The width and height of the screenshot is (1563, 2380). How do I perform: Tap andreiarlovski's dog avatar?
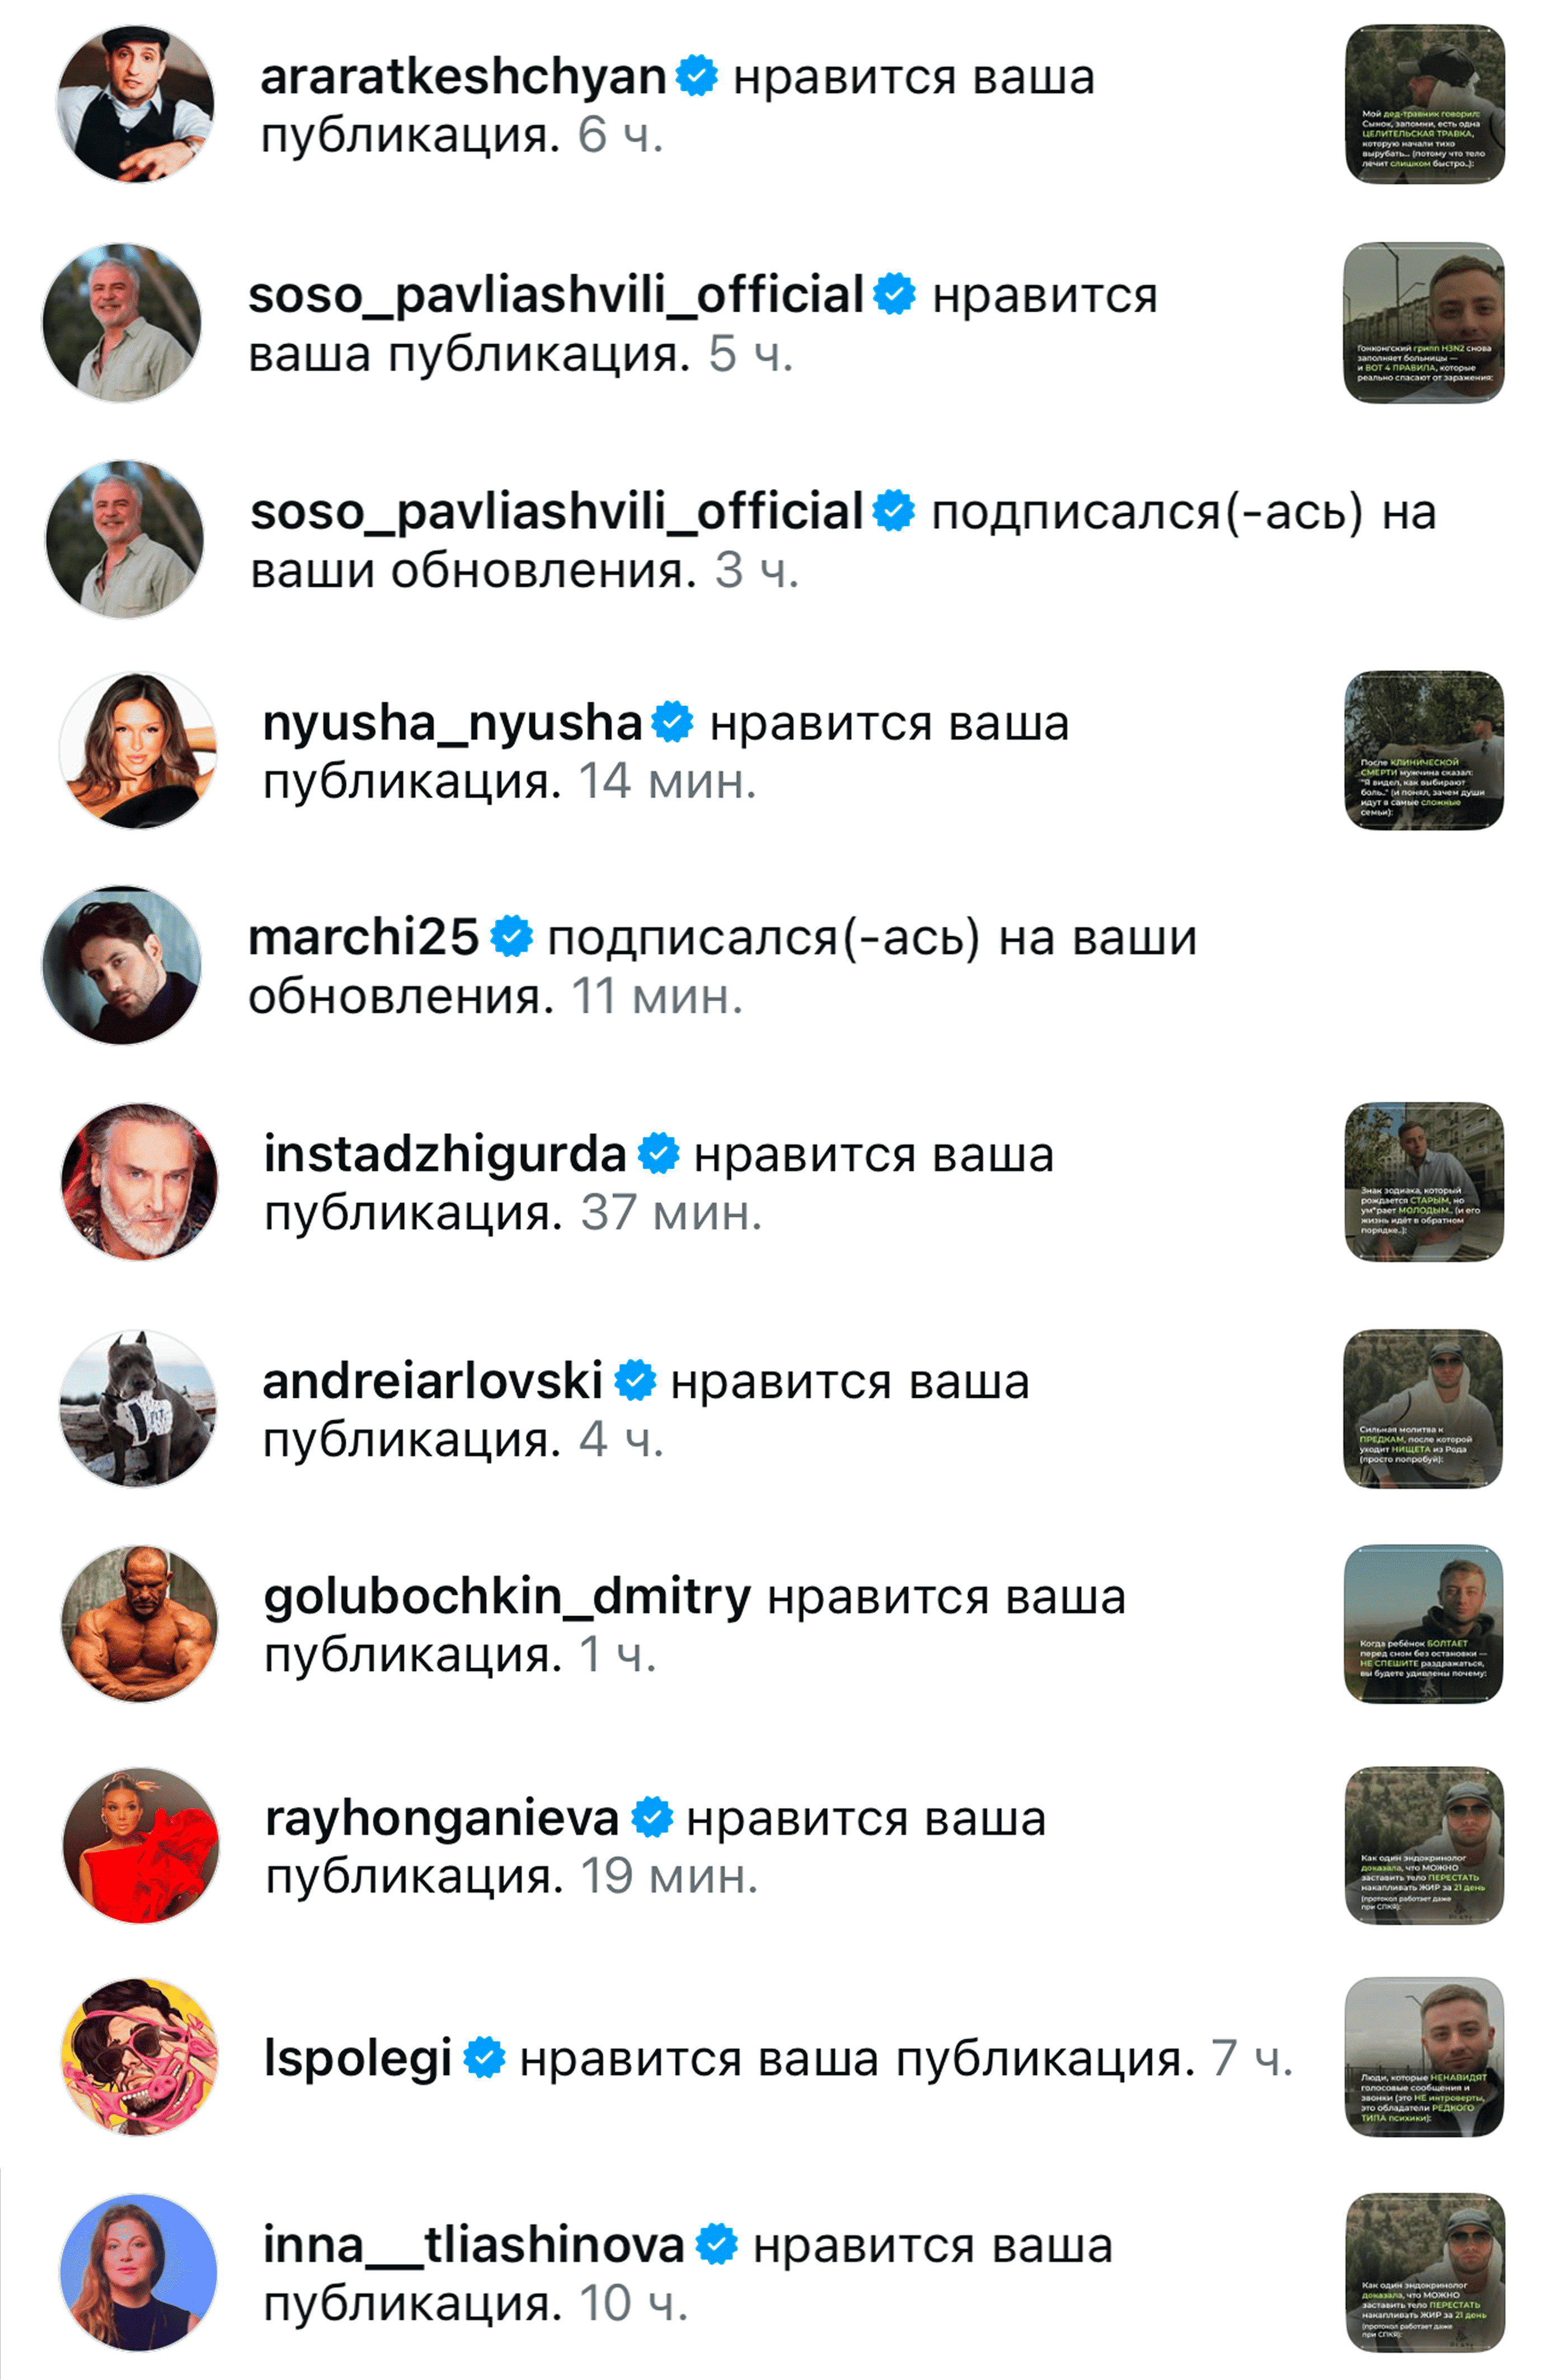[139, 1408]
